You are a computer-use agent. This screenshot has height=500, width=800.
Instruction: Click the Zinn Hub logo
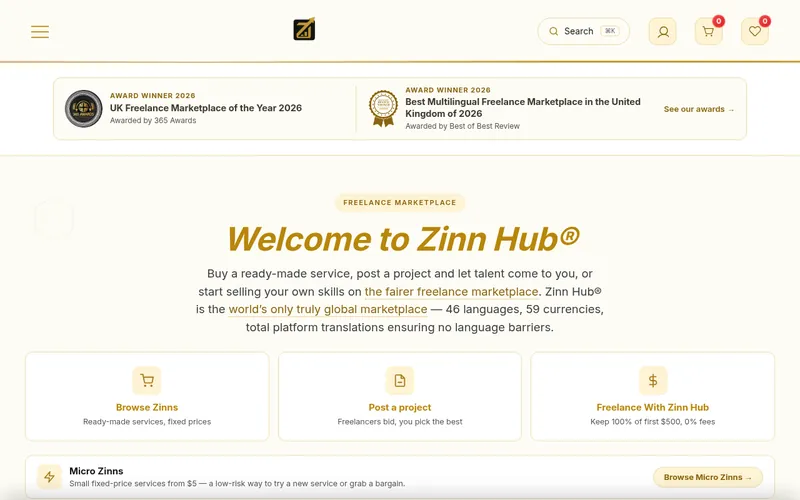tap(304, 29)
